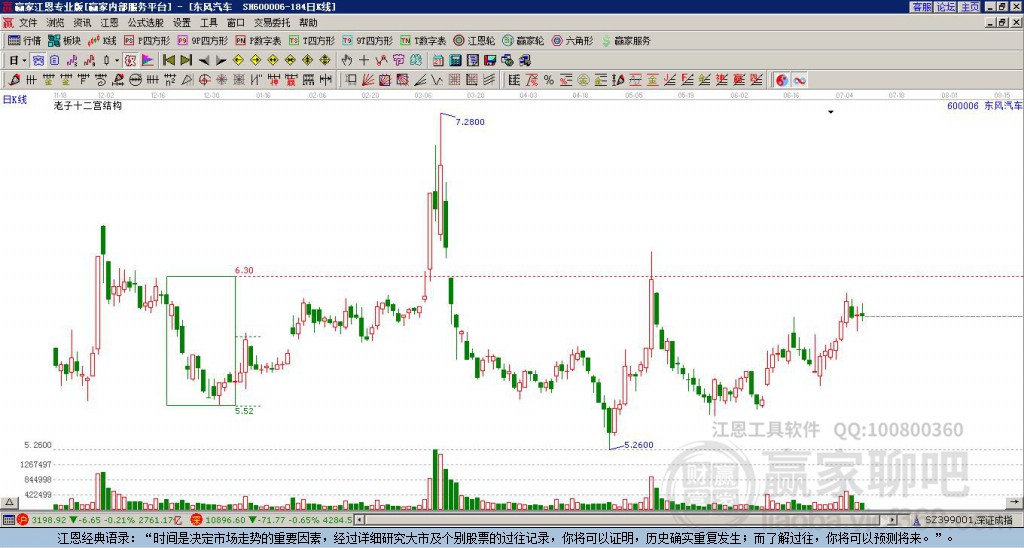Click the 日K线 chart label

(14, 100)
